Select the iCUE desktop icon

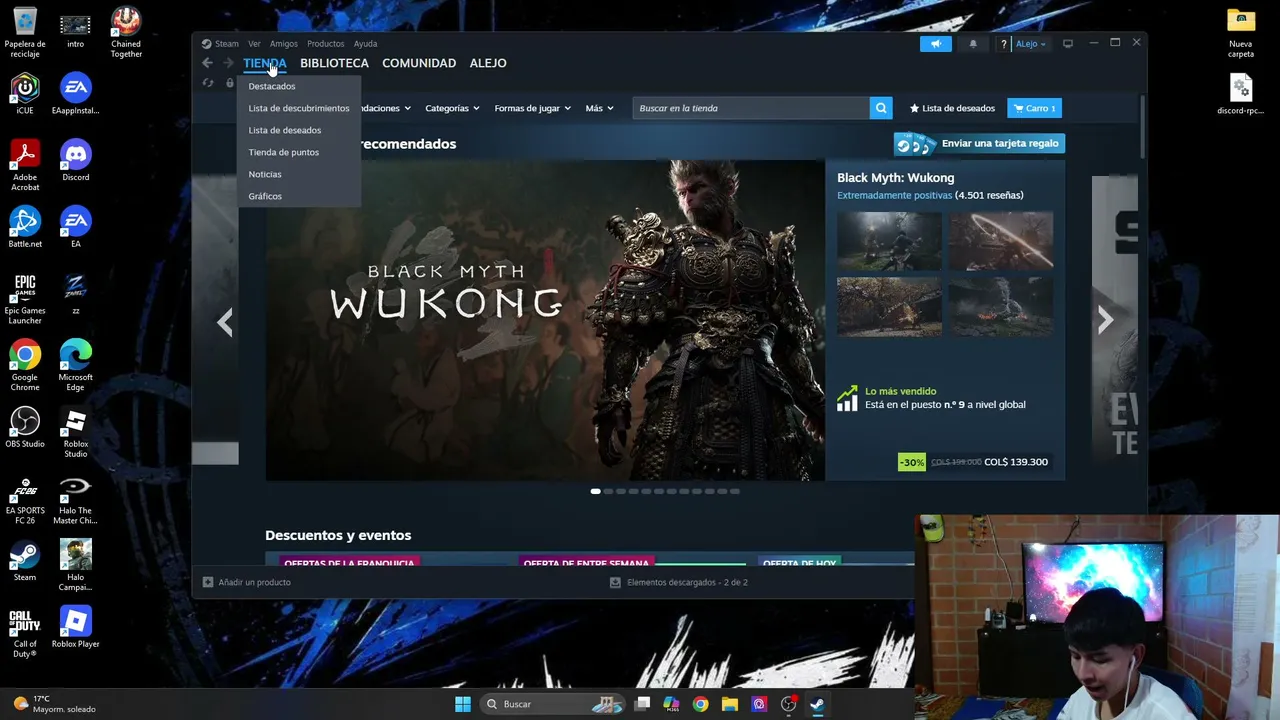[x=25, y=94]
